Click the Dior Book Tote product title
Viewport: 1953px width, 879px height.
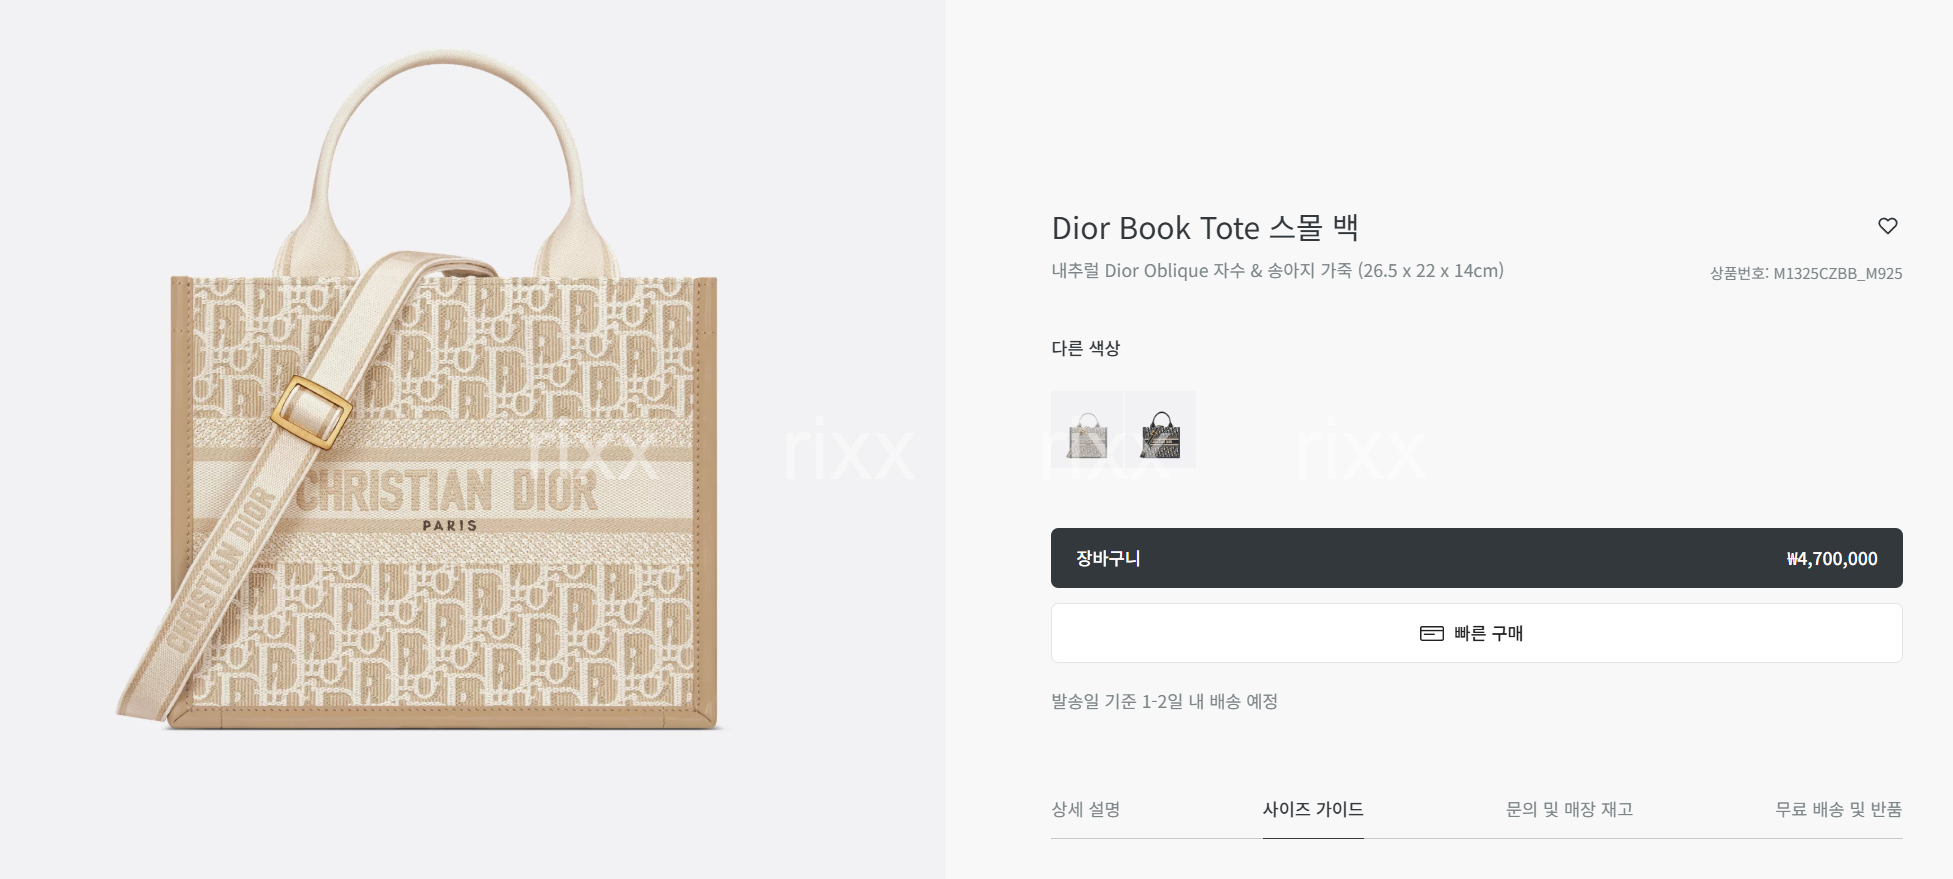click(x=1205, y=228)
